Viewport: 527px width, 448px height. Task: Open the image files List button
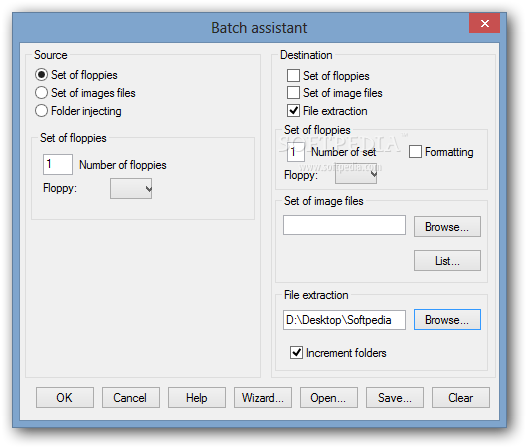[x=447, y=260]
